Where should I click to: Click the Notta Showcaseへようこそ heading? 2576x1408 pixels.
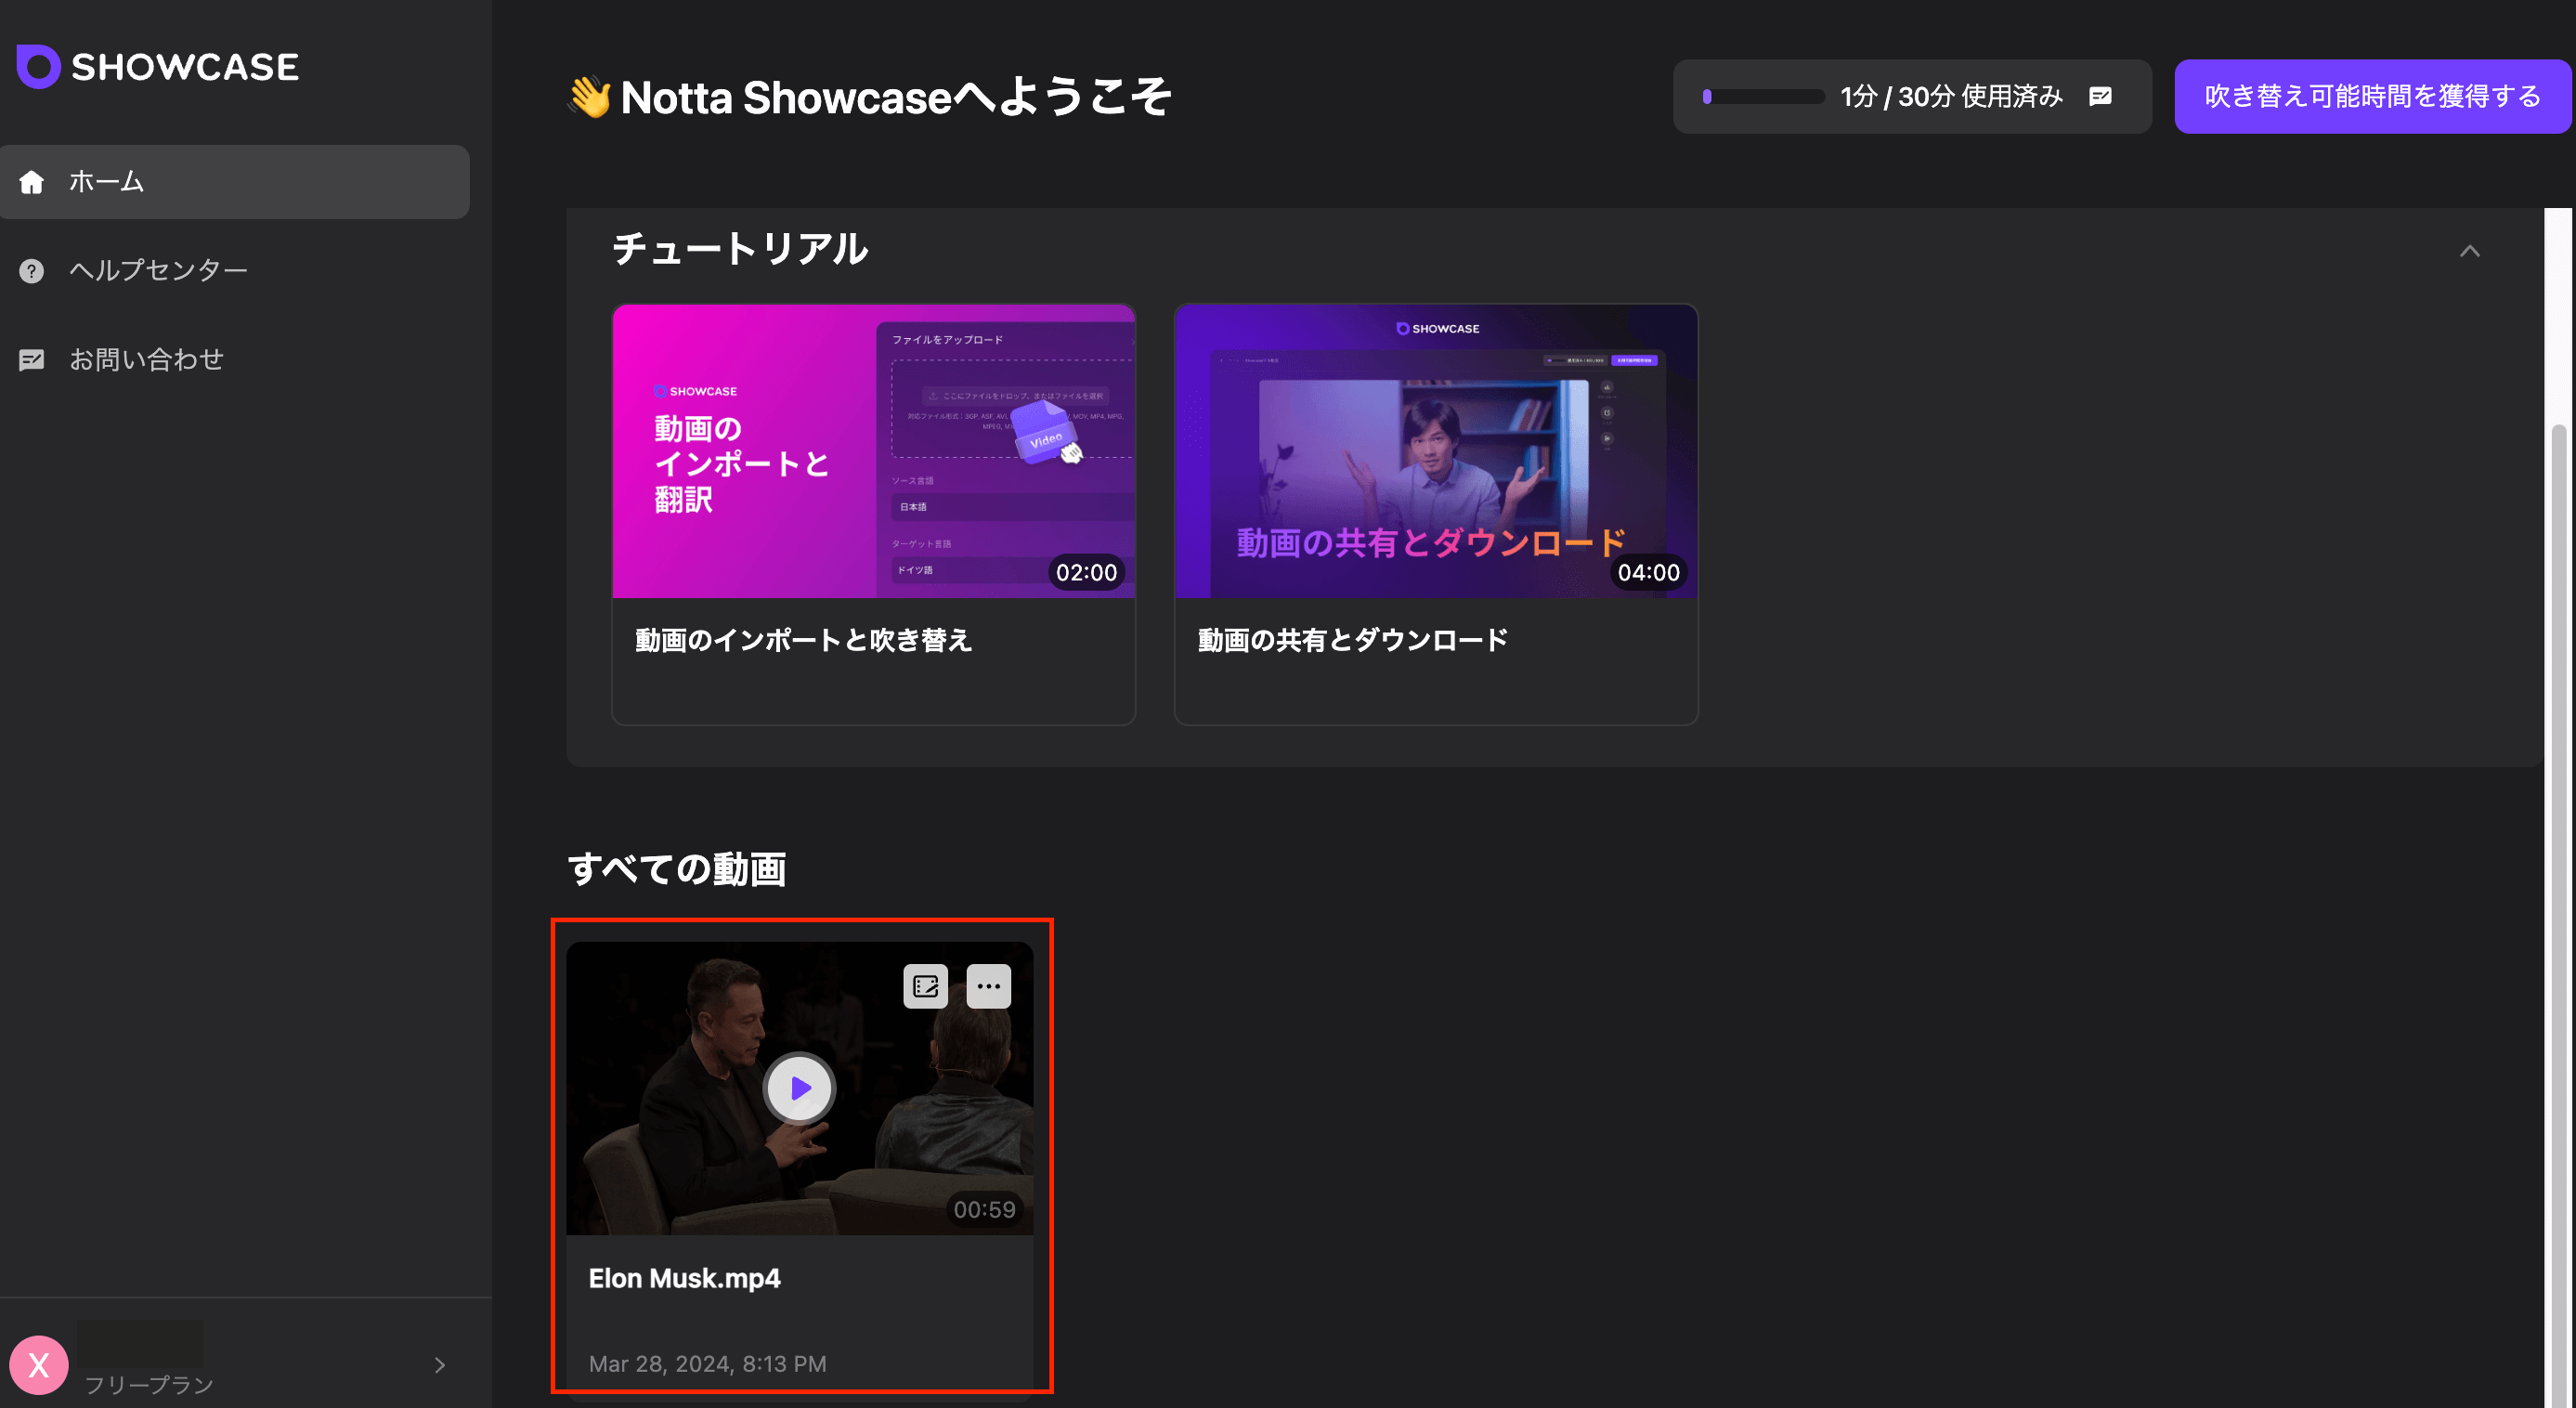[896, 98]
